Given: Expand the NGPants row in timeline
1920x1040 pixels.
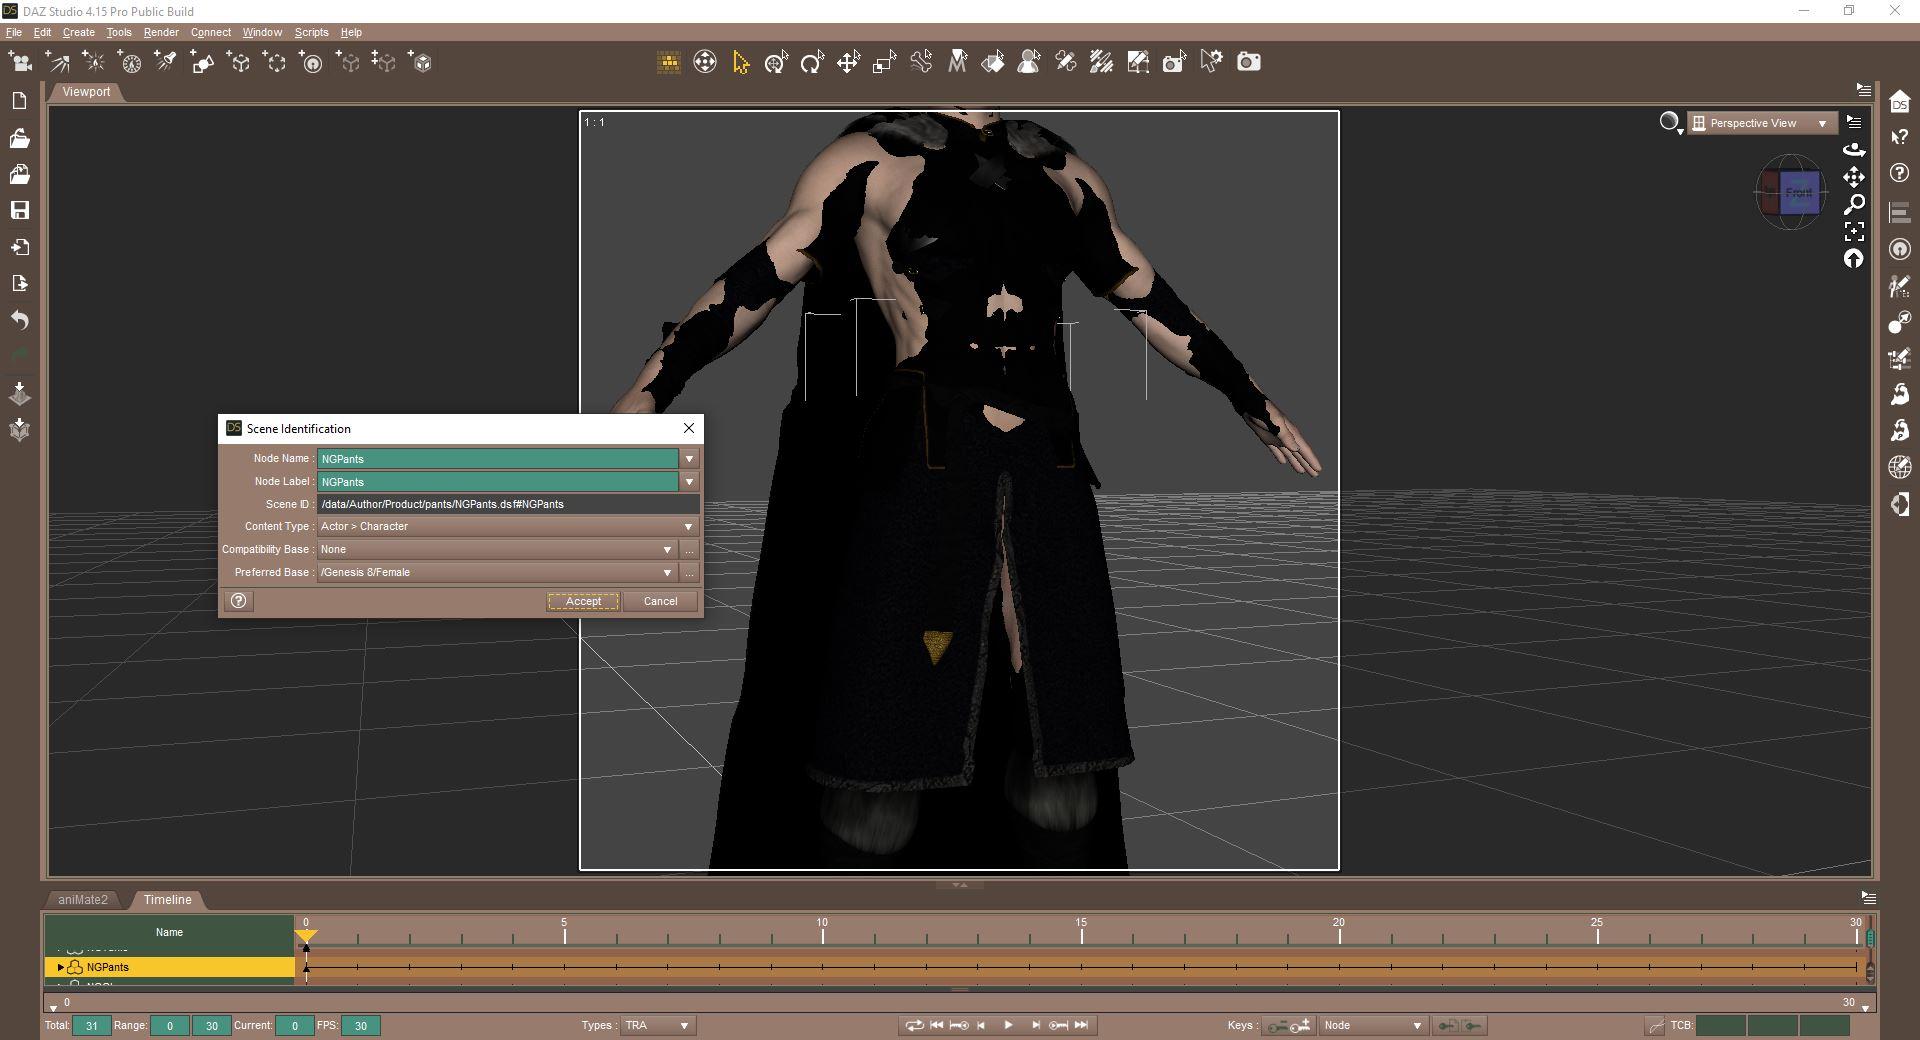Looking at the screenshot, I should click(x=61, y=968).
